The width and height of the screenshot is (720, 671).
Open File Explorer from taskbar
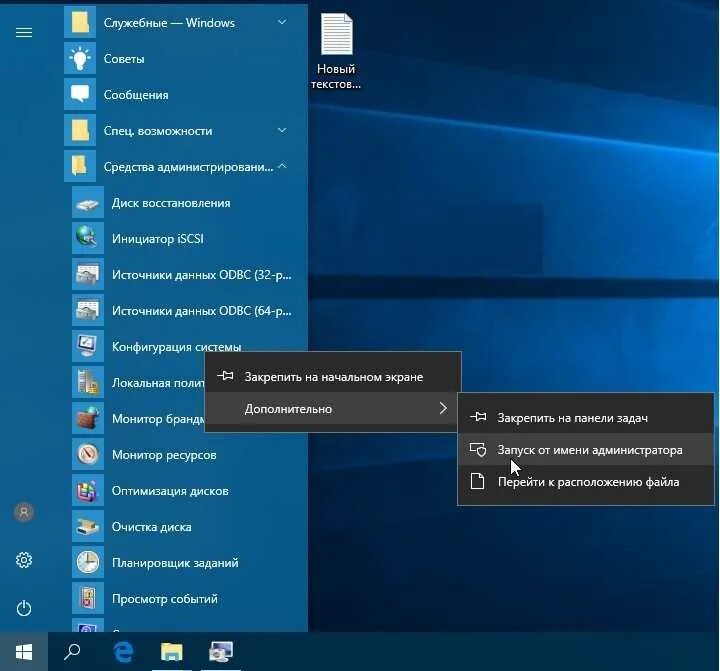[172, 651]
